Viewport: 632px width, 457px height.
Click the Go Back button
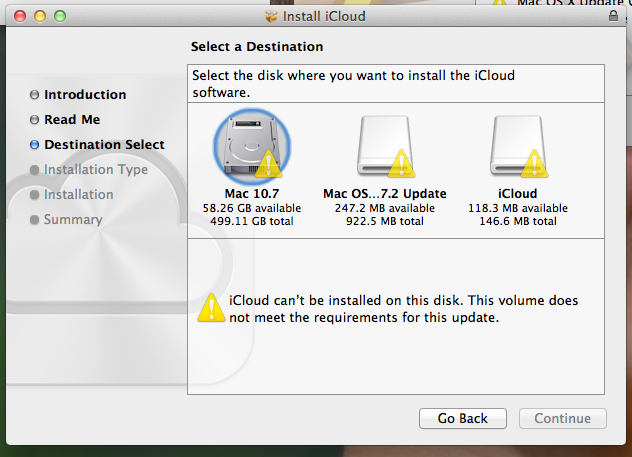(463, 418)
